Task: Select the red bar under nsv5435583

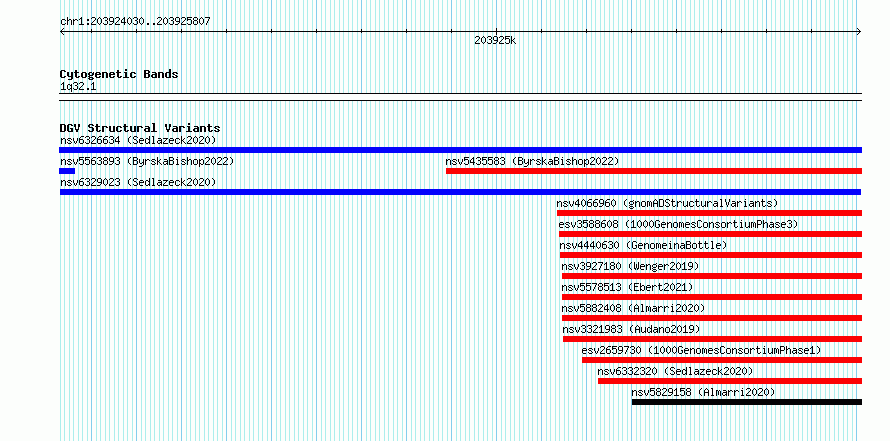Action: coord(654,171)
